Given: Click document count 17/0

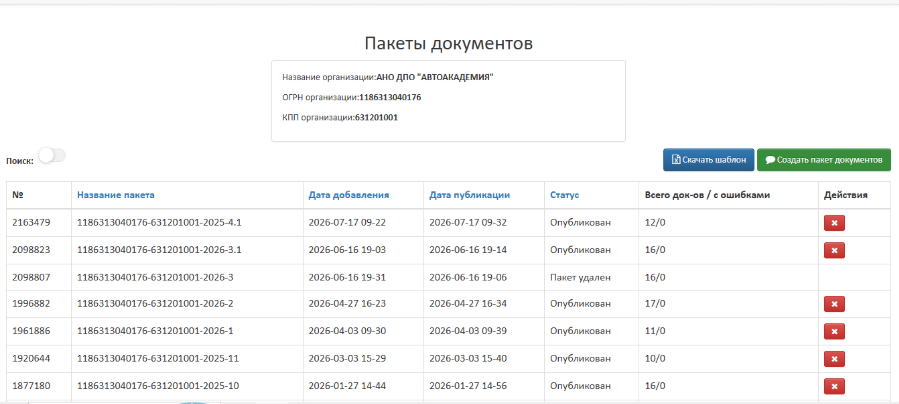Looking at the screenshot, I should (x=655, y=304).
